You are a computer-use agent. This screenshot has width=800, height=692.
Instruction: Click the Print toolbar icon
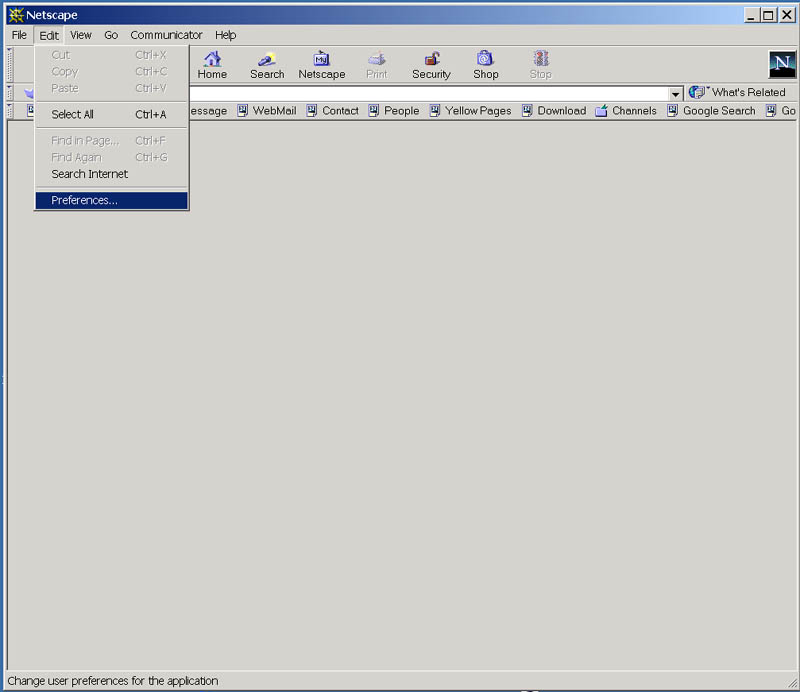(x=377, y=59)
